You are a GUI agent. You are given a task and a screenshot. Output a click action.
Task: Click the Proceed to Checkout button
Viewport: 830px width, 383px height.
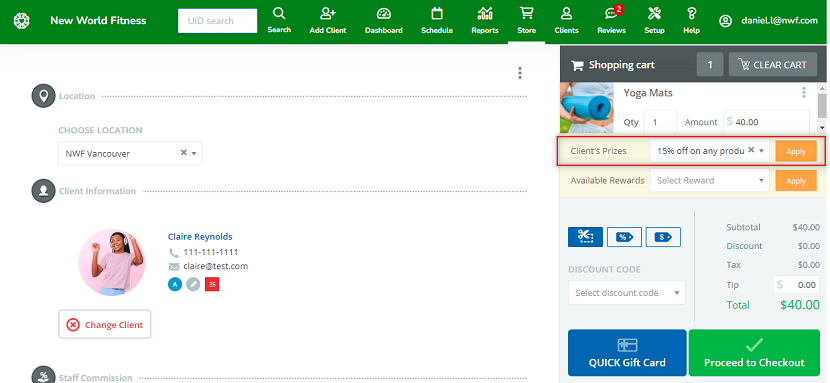[754, 352]
